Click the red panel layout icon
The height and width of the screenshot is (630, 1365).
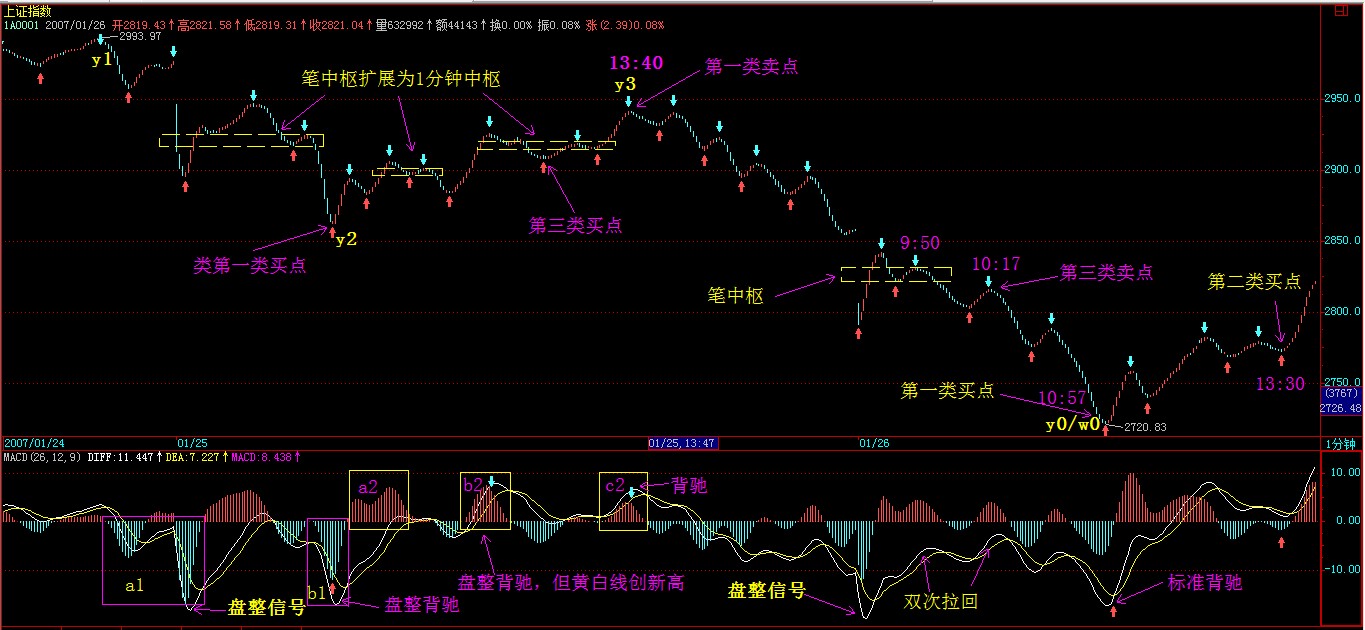point(1340,12)
